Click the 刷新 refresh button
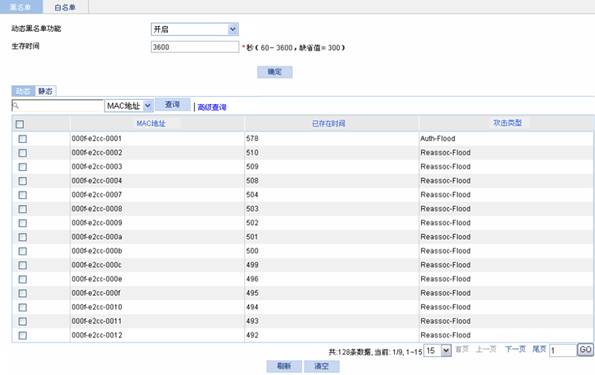595x375 pixels. 284,366
